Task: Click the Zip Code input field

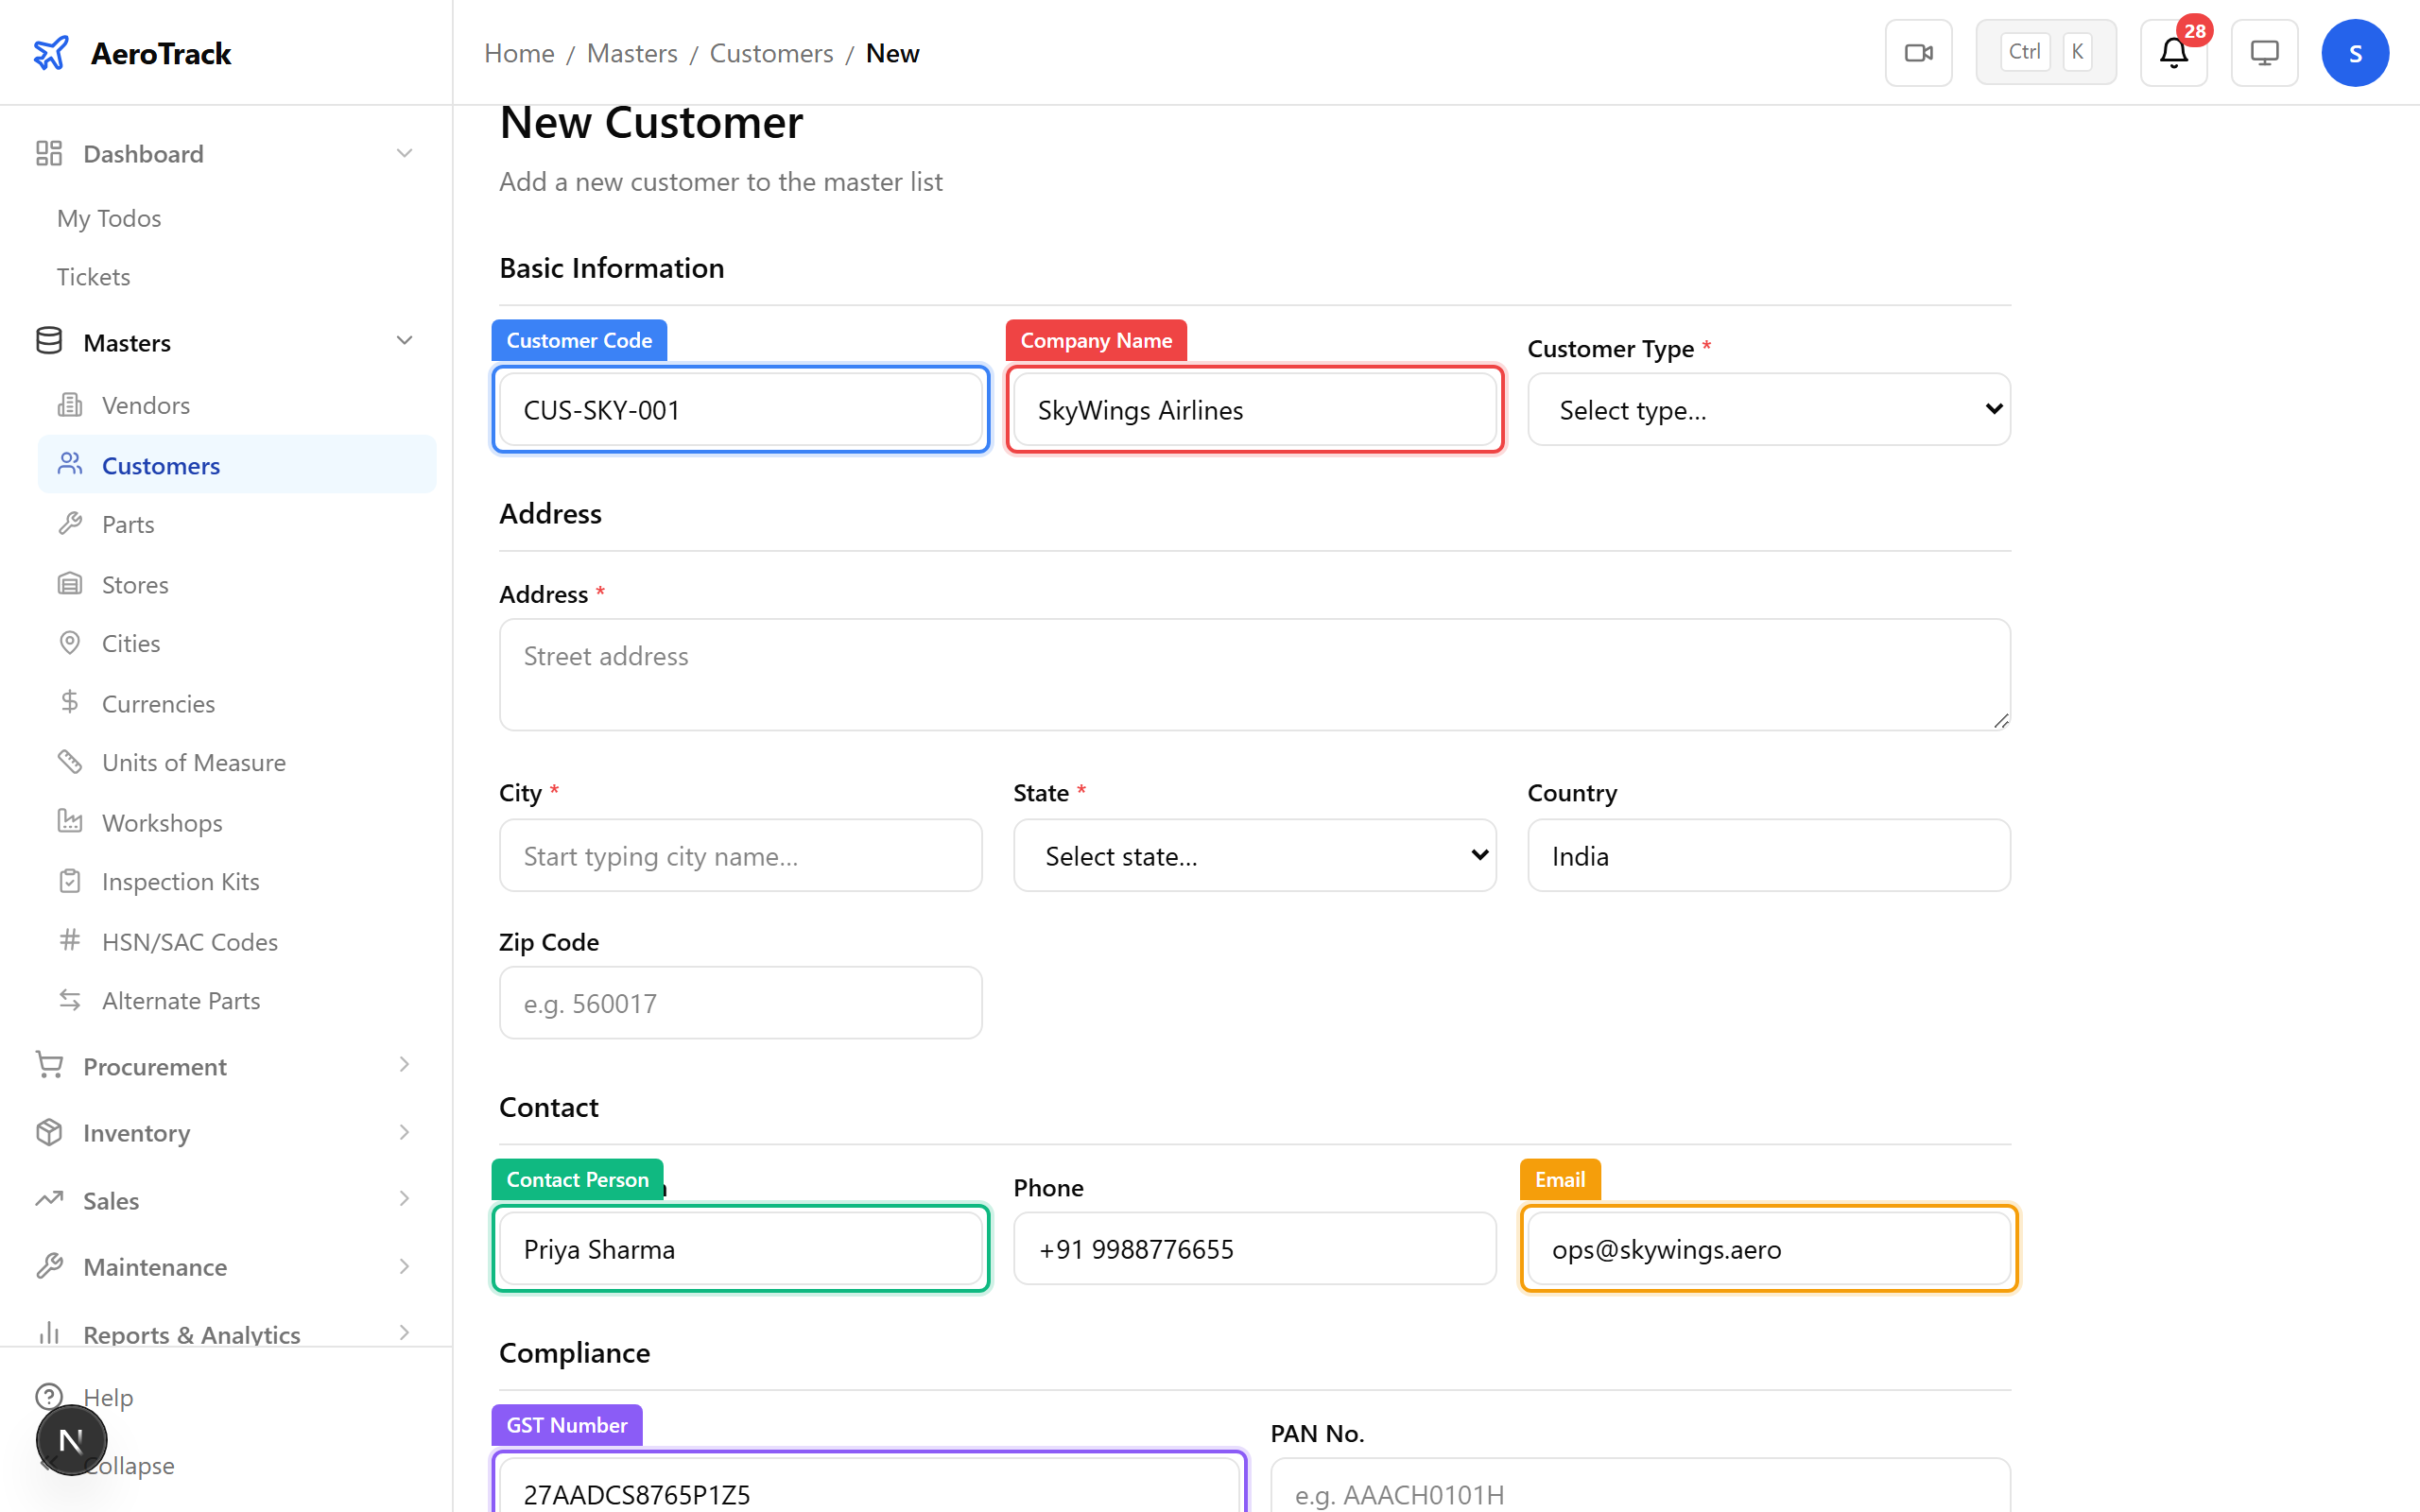Action: point(739,1002)
